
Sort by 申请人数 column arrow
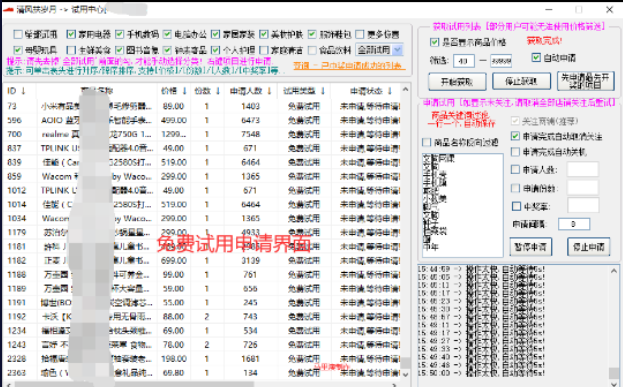pyautogui.click(x=269, y=91)
